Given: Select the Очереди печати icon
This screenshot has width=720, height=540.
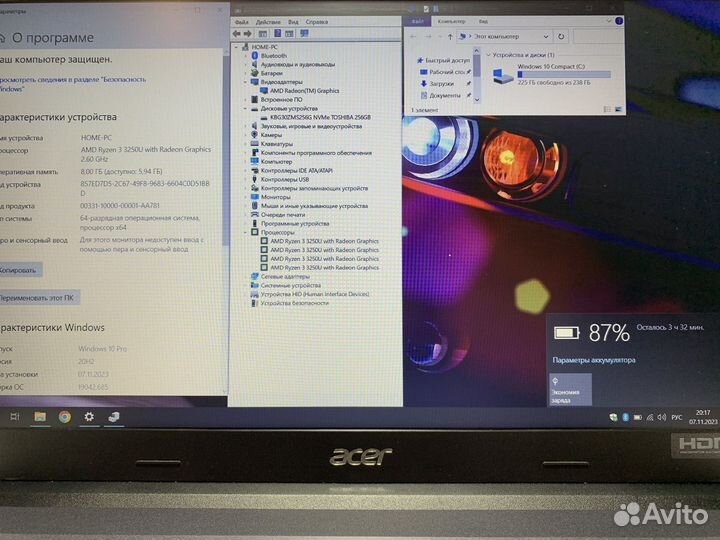Looking at the screenshot, I should (x=254, y=214).
